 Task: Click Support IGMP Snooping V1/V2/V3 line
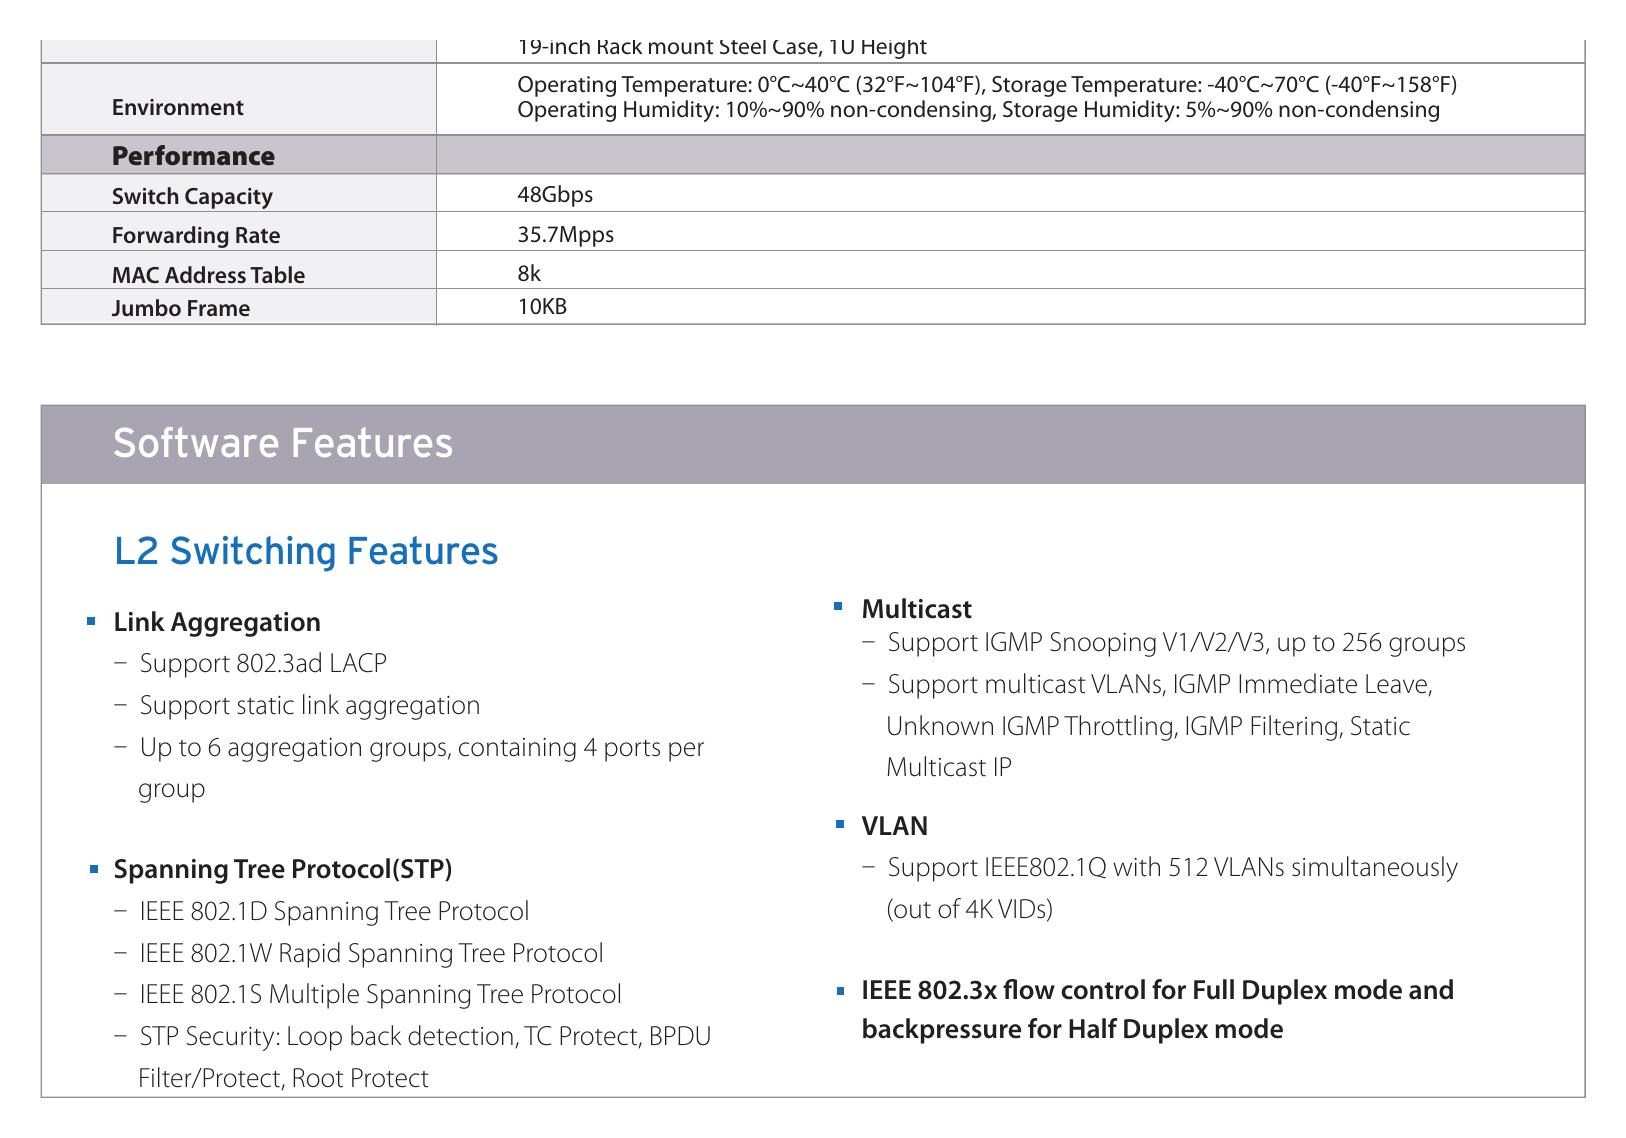(1177, 642)
